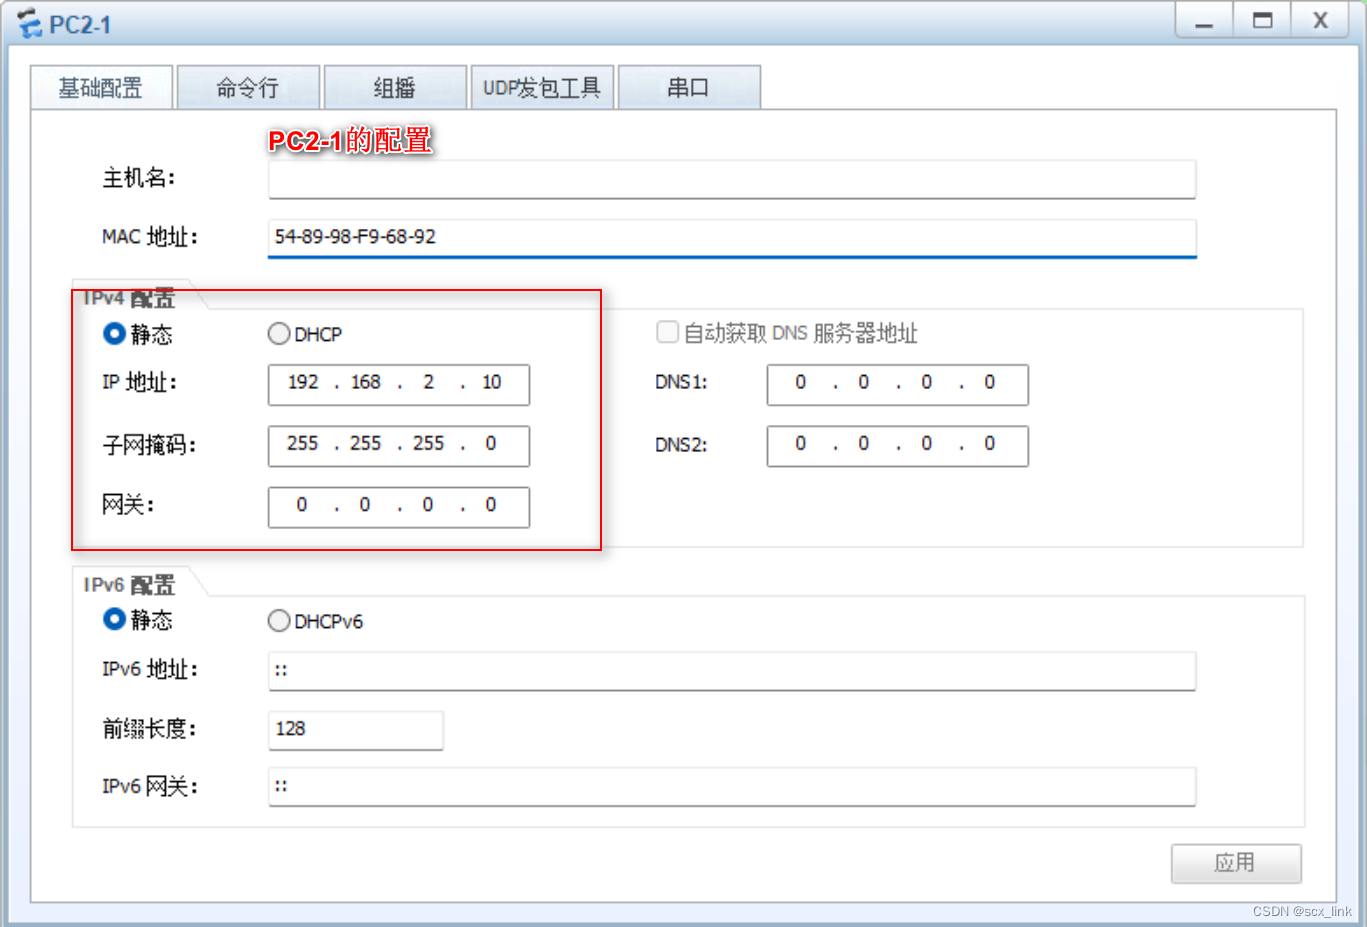Minimize the PC2-1 window
This screenshot has width=1367, height=927.
pyautogui.click(x=1204, y=20)
